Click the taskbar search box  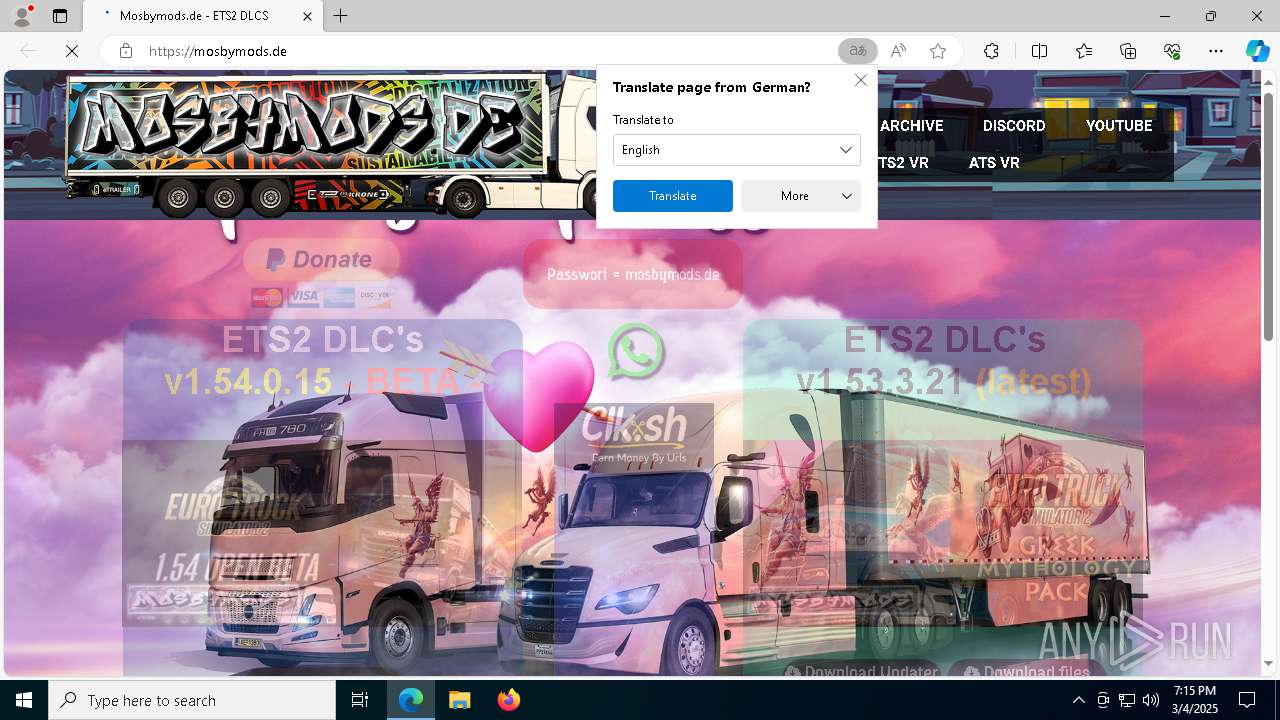tap(192, 700)
